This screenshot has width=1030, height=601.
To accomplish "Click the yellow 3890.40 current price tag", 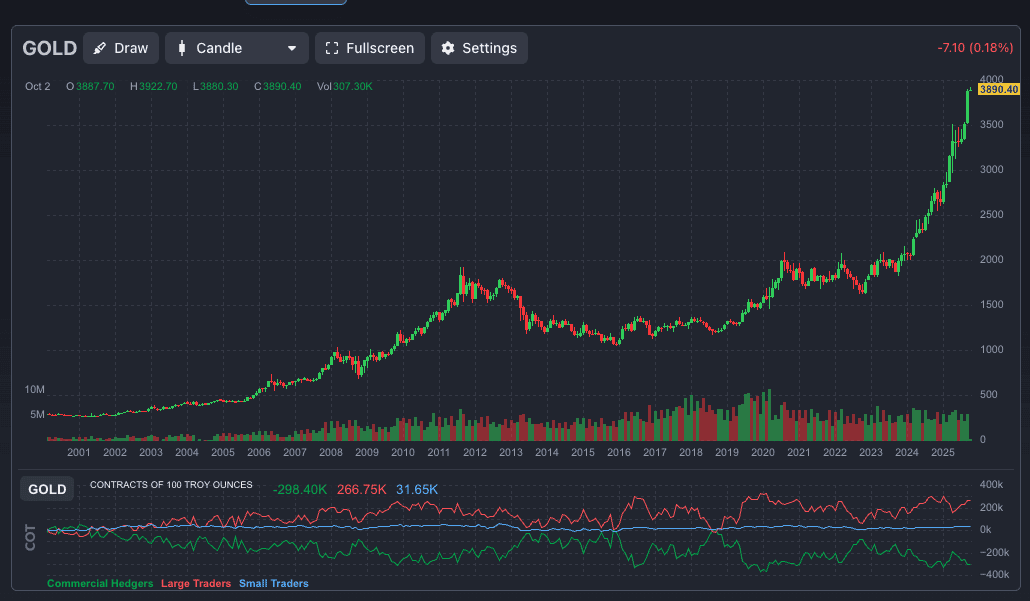I will pos(998,90).
